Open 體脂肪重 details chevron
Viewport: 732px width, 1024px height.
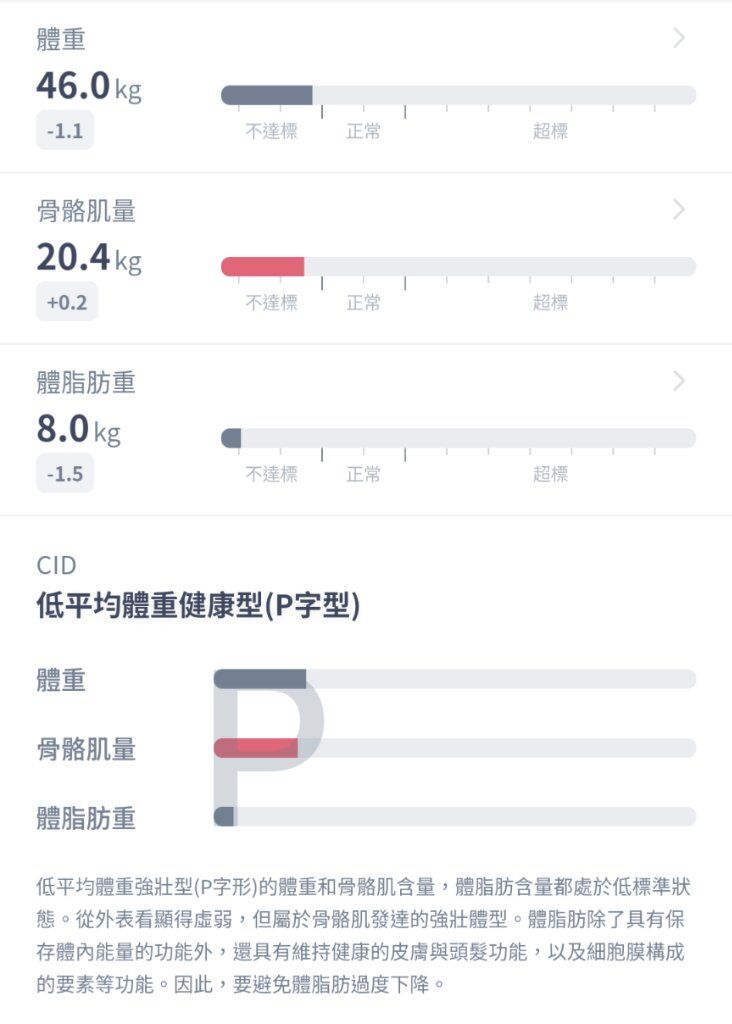click(x=678, y=381)
